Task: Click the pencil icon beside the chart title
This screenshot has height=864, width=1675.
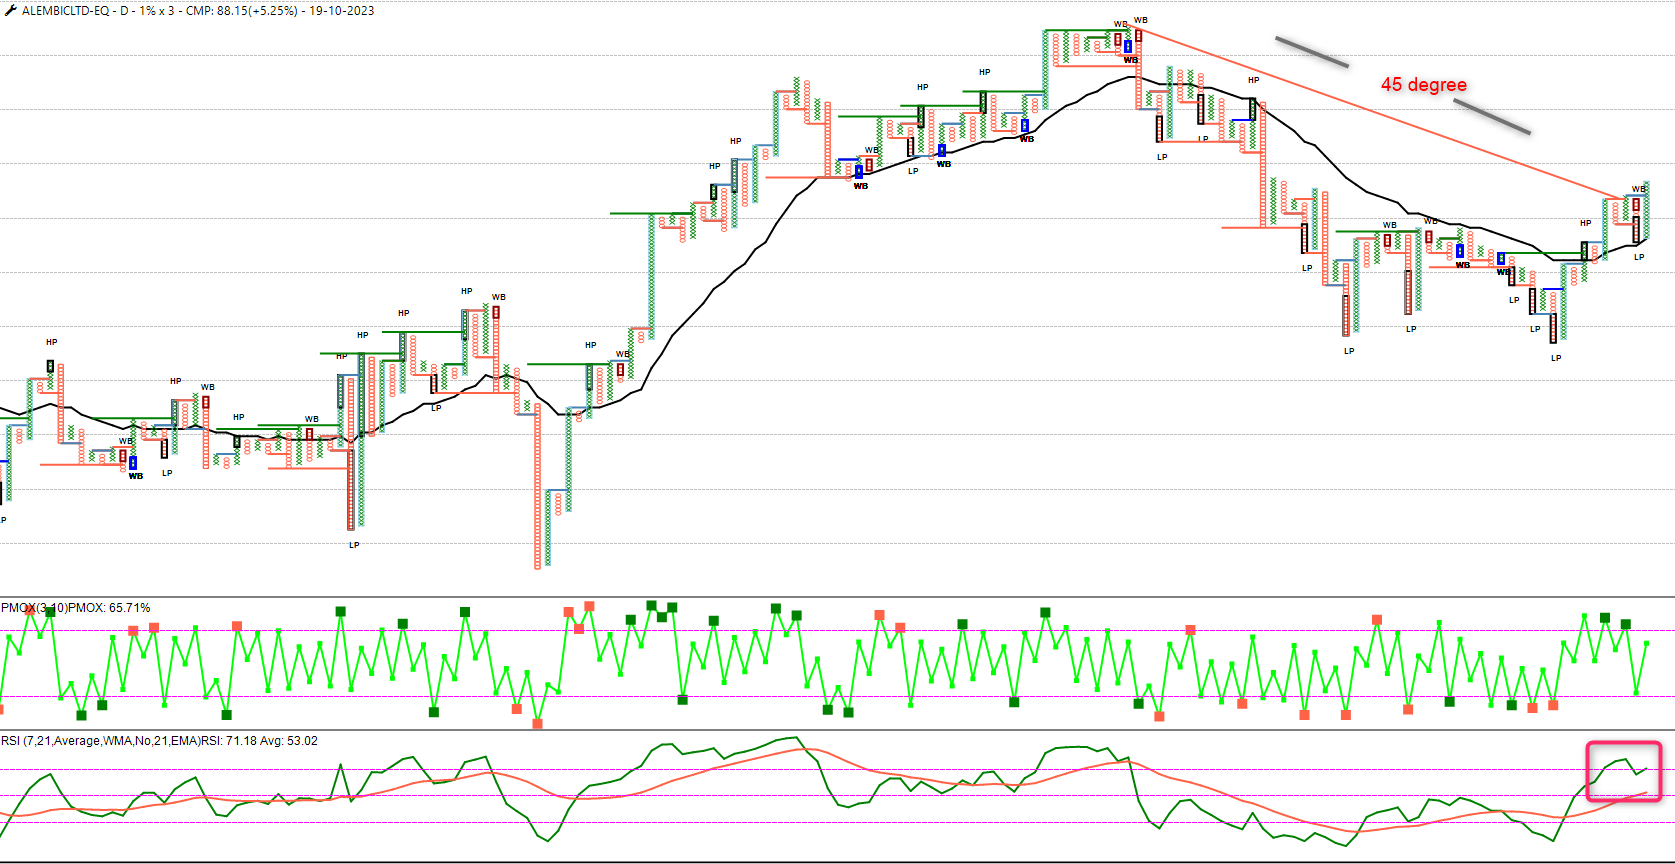Action: (x=10, y=11)
